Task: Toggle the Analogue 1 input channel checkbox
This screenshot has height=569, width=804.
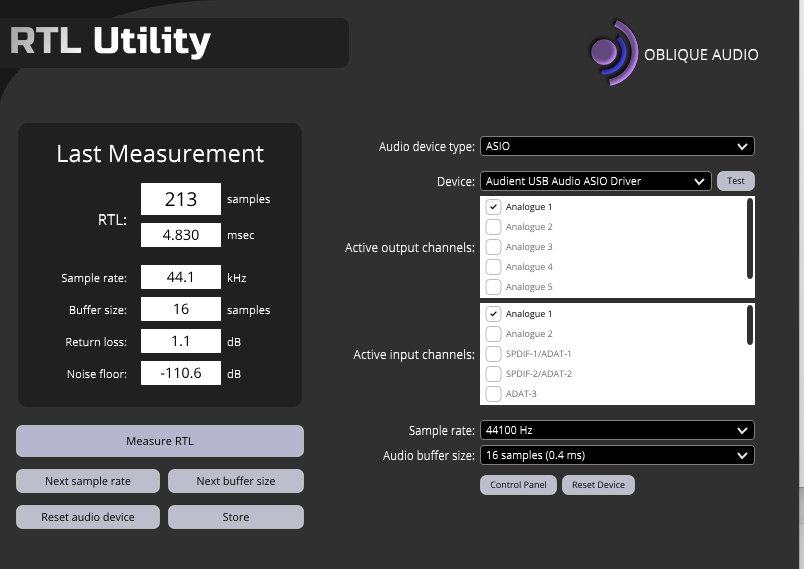Action: [x=493, y=314]
